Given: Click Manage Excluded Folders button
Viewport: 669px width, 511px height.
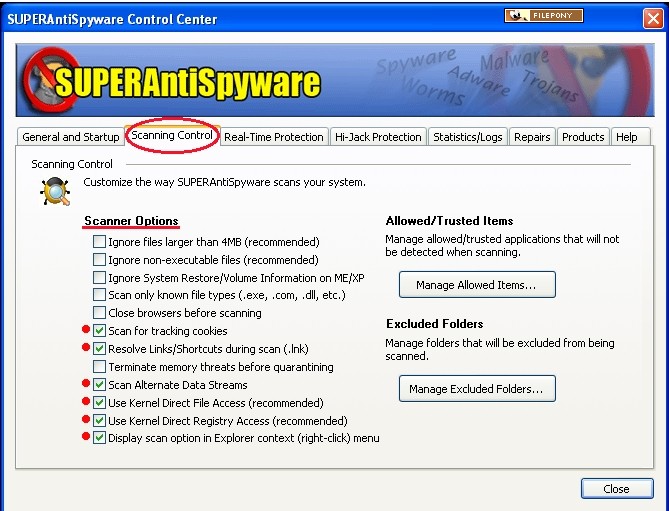Looking at the screenshot, I should [x=477, y=389].
